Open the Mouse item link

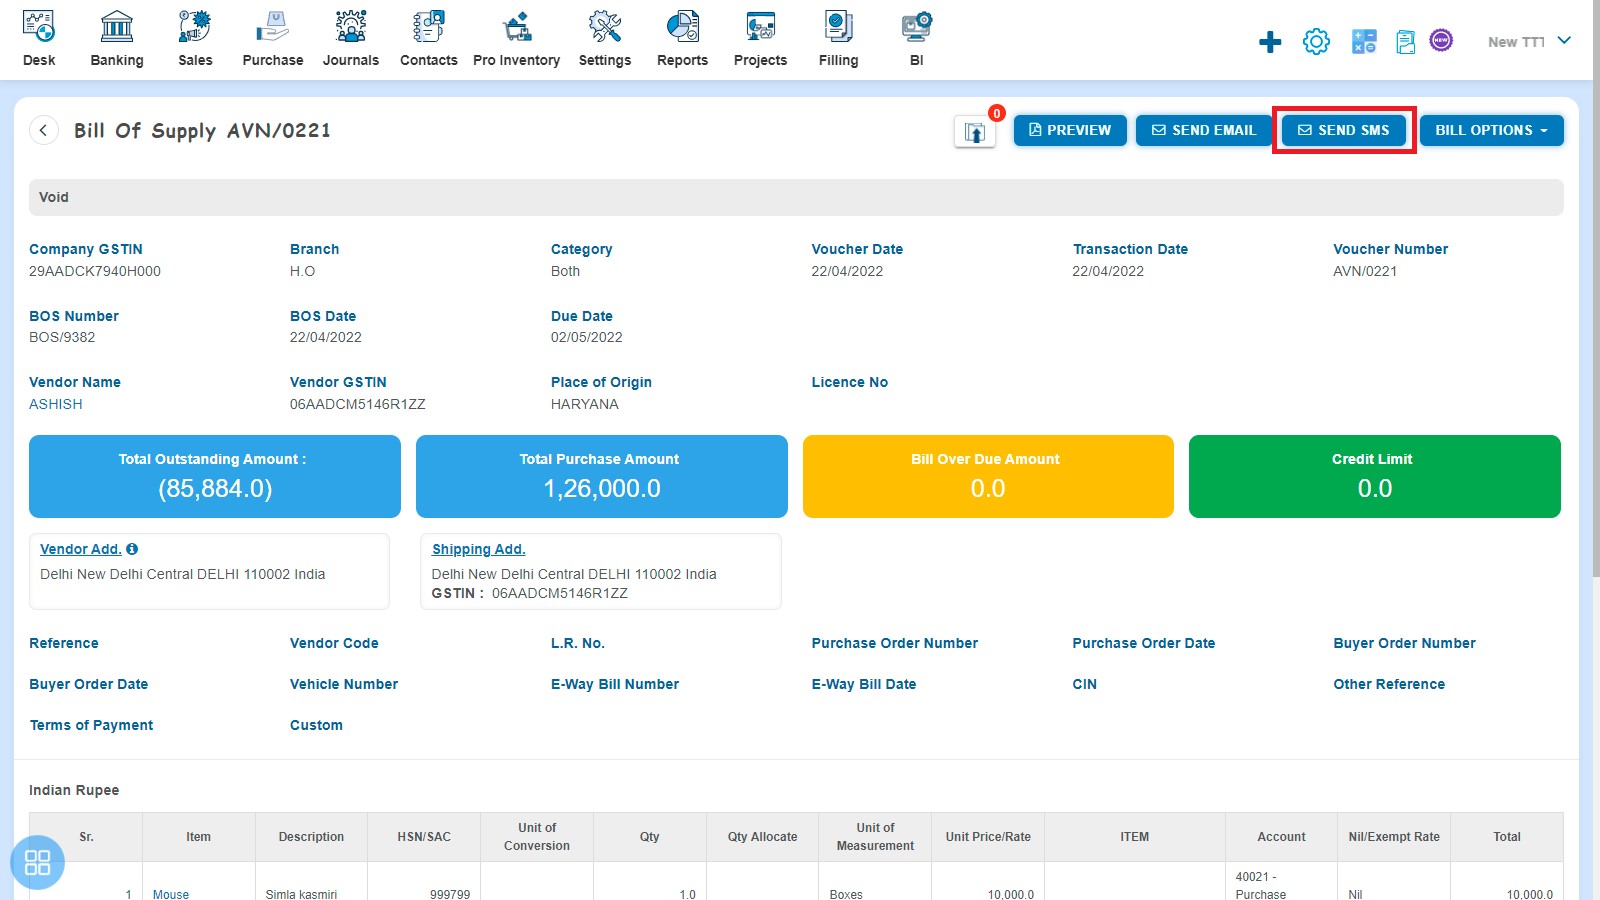171,894
